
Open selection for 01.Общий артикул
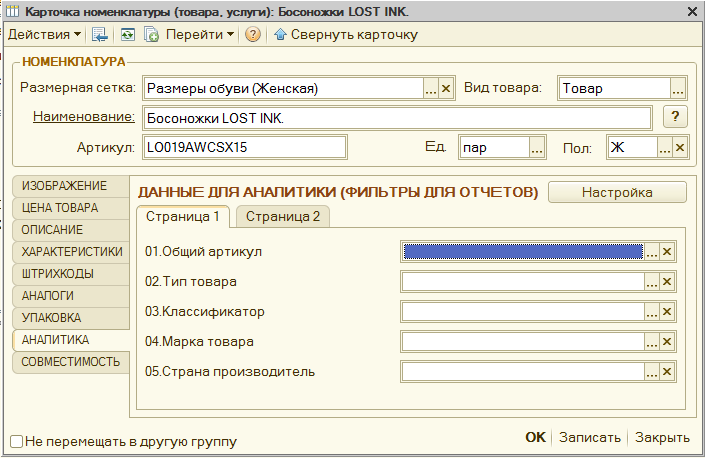click(651, 252)
